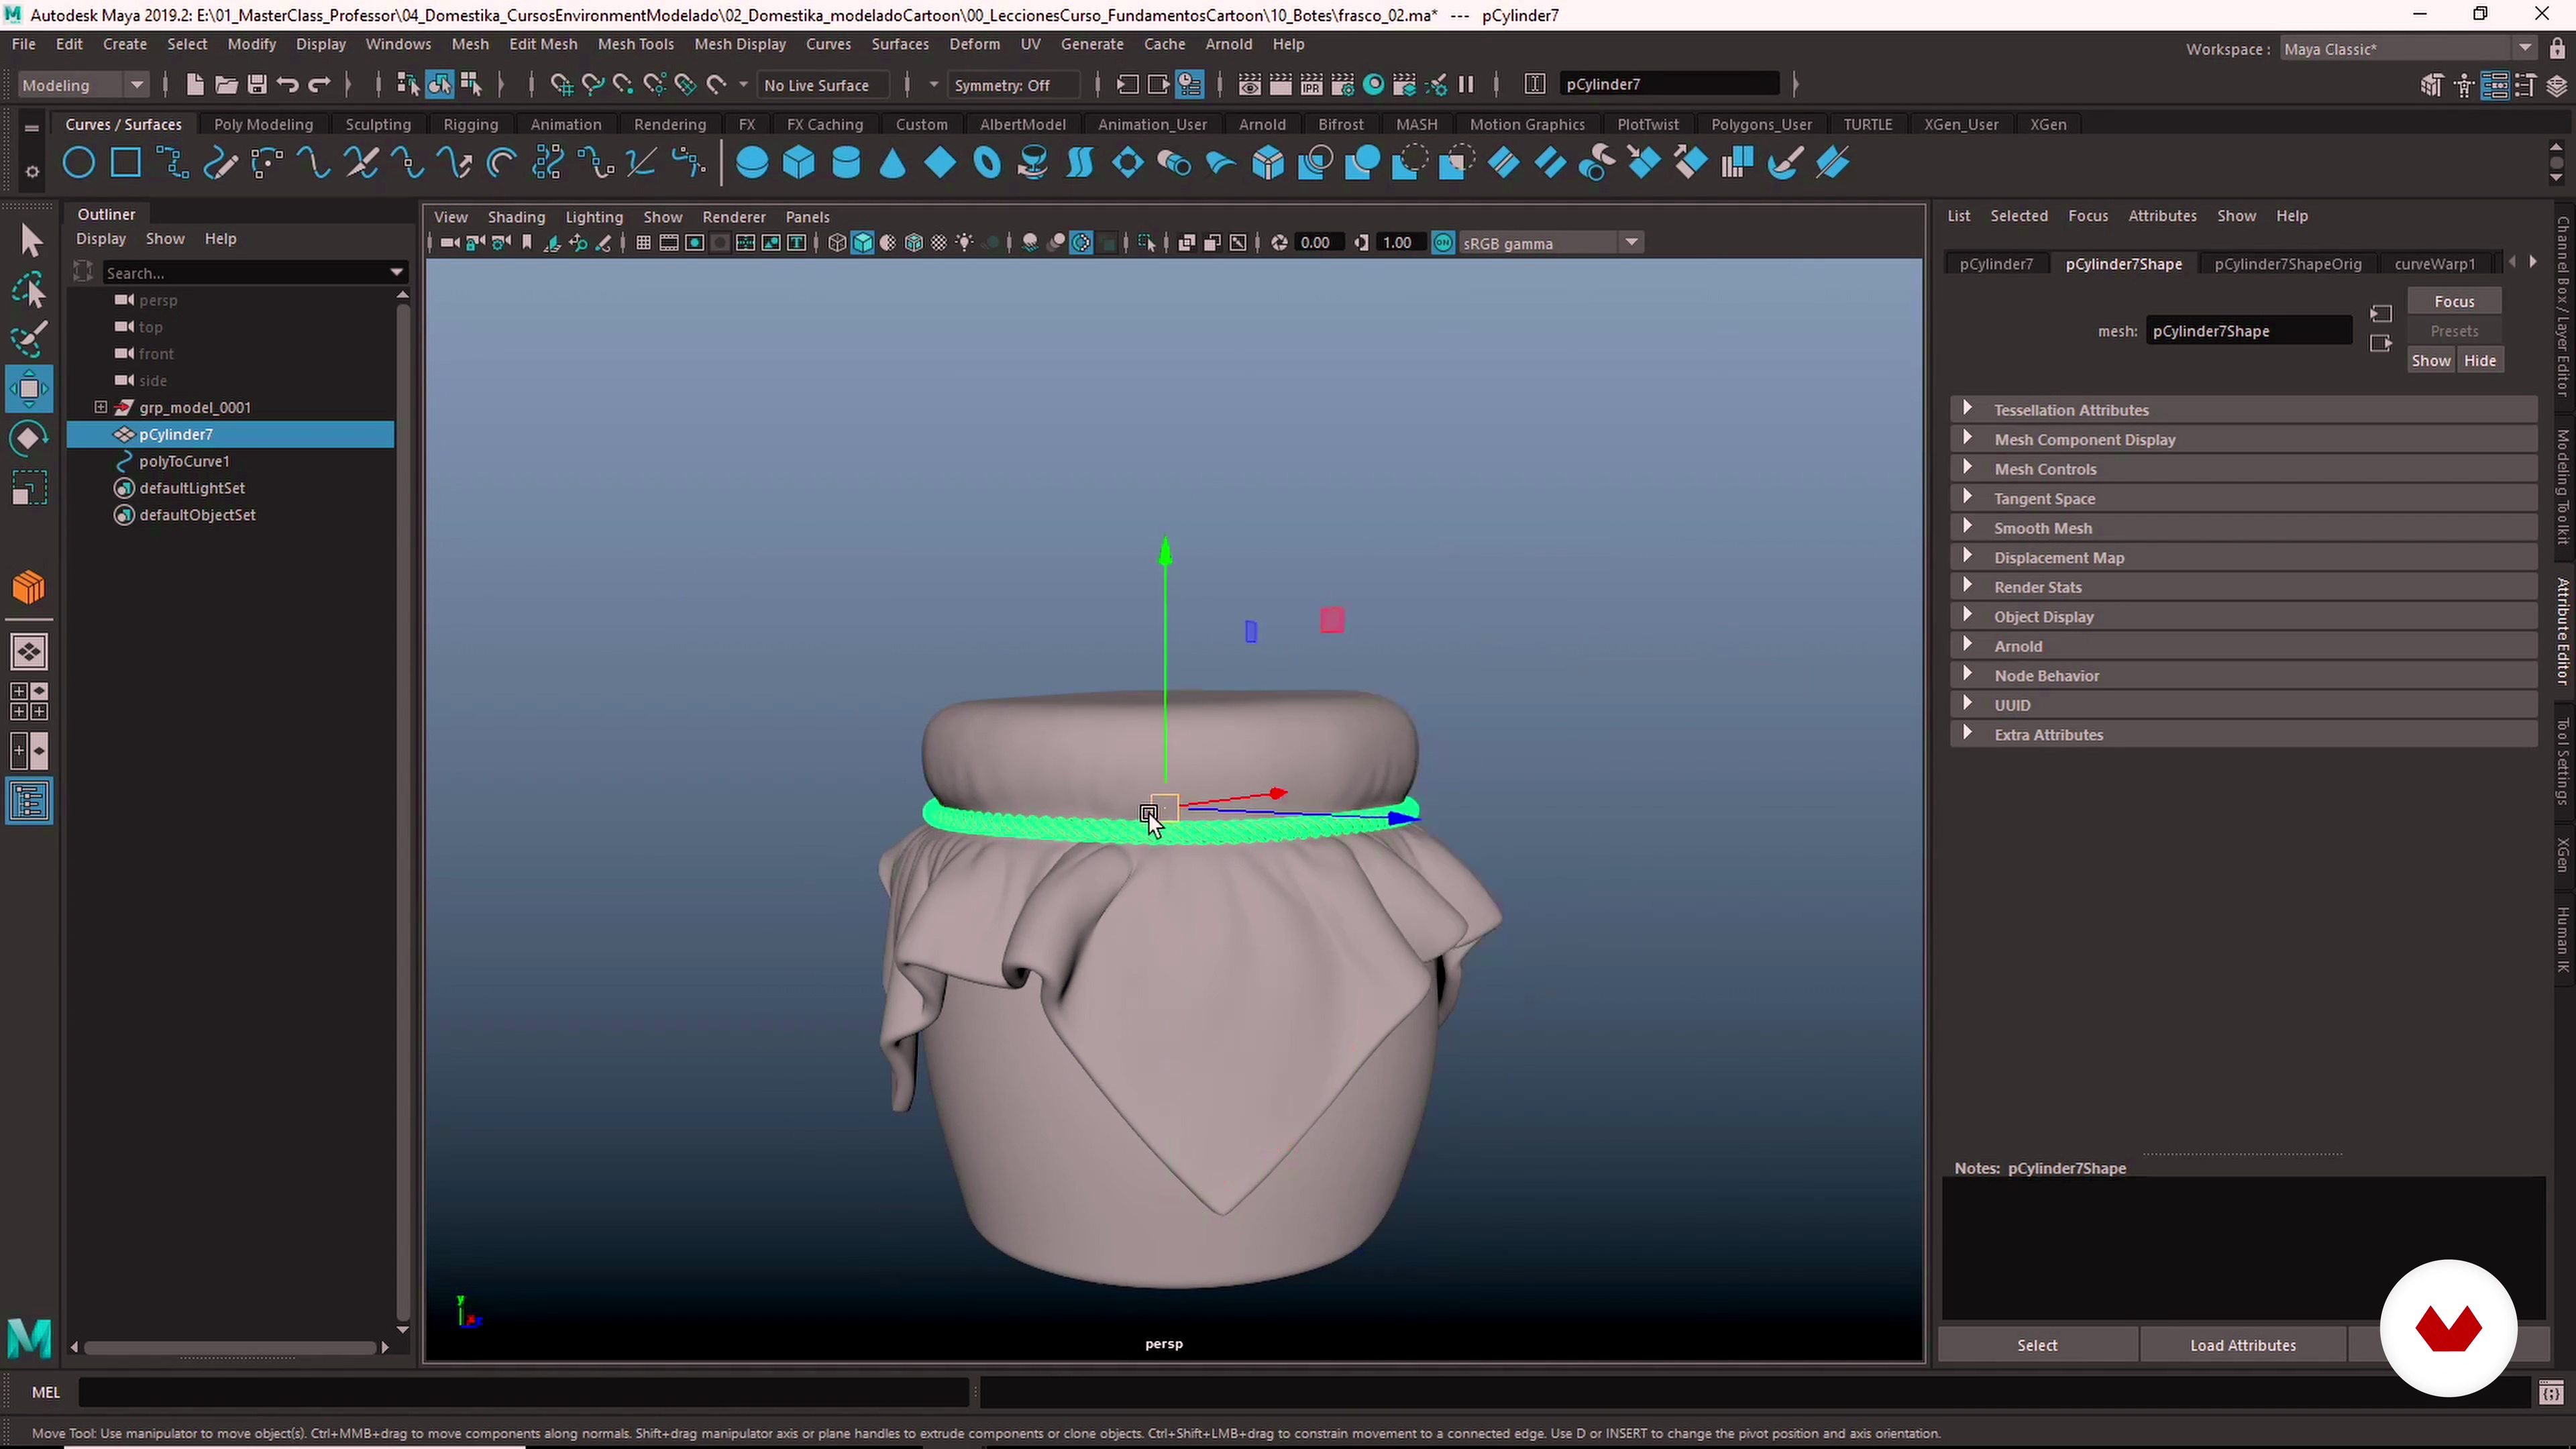The width and height of the screenshot is (2576, 1449).
Task: Click the Undo icon in status line
Action: 288,85
